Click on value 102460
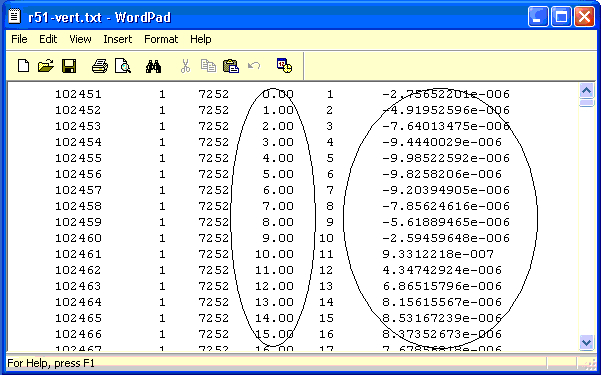Screen dimensions: 602x375 tap(78, 238)
